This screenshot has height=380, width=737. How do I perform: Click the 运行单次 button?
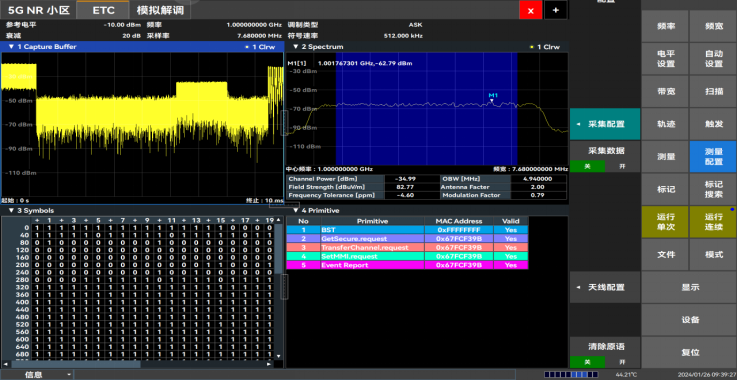click(x=666, y=222)
